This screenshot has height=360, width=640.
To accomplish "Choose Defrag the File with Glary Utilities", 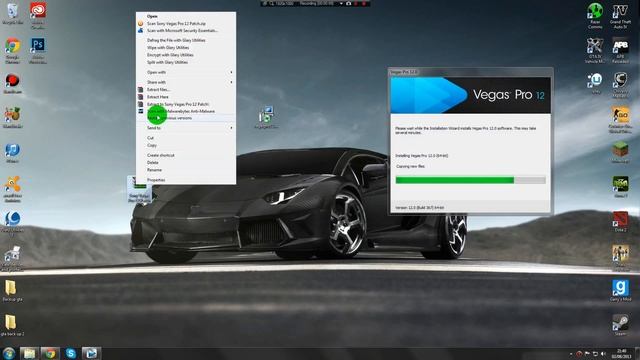I will click(x=186, y=40).
